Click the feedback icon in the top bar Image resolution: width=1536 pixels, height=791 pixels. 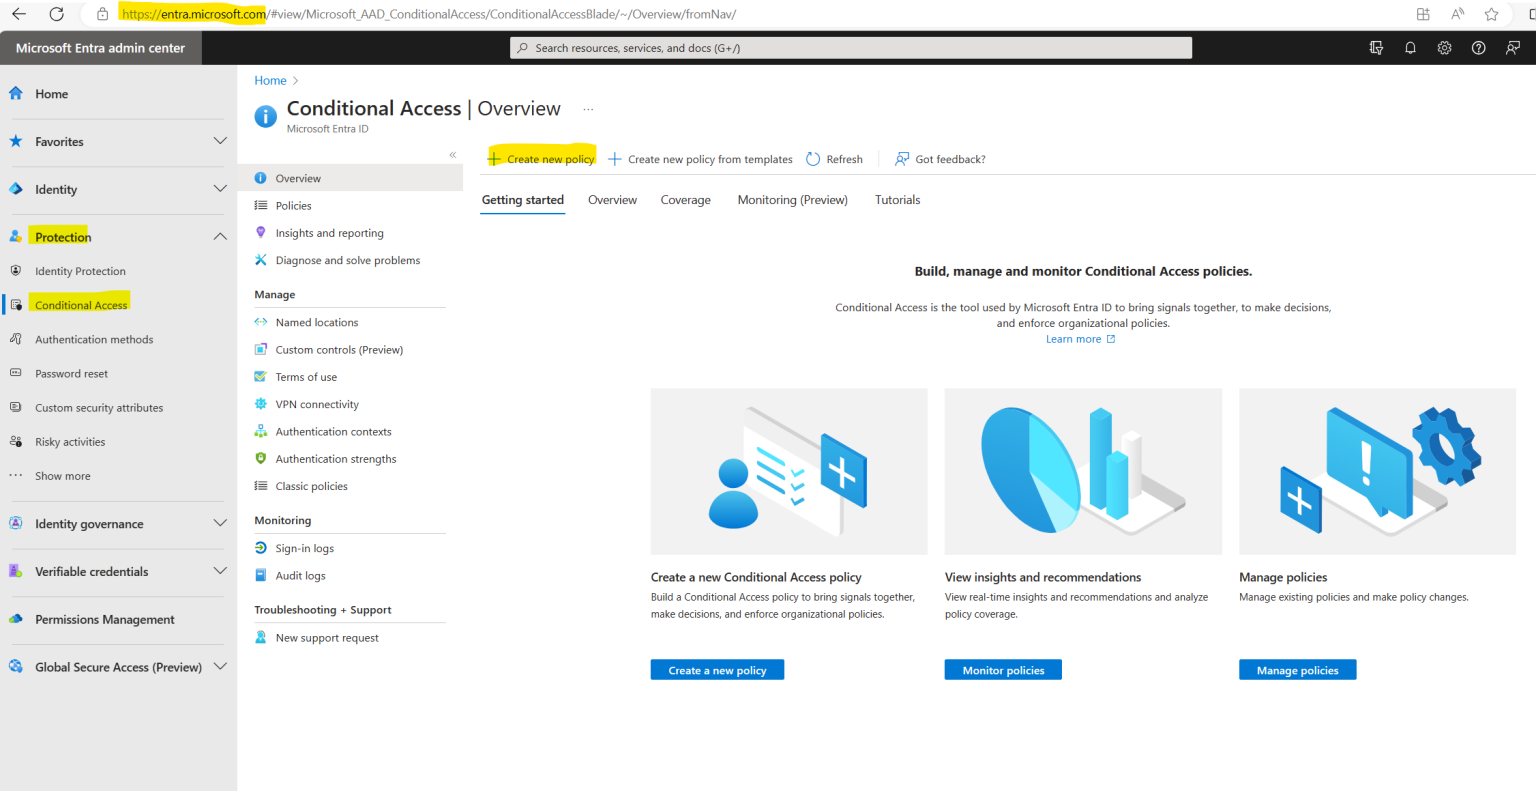point(1513,47)
